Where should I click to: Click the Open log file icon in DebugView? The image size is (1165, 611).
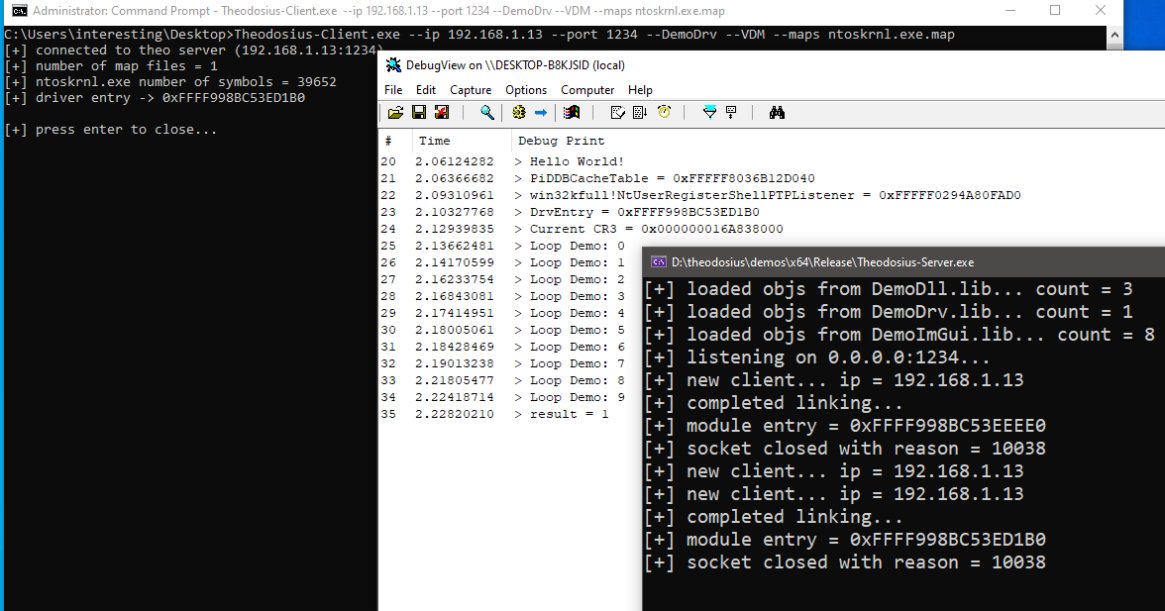click(x=395, y=113)
